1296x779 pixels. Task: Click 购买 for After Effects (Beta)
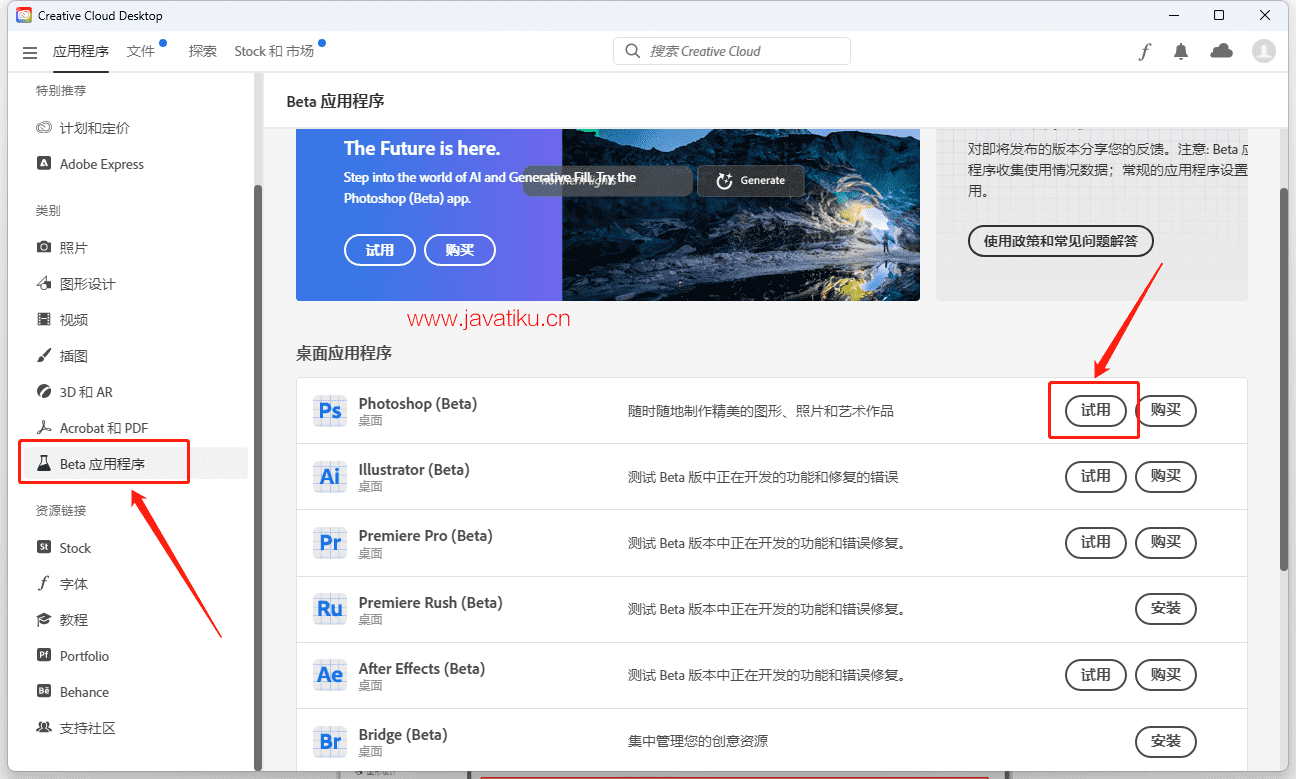[x=1166, y=675]
